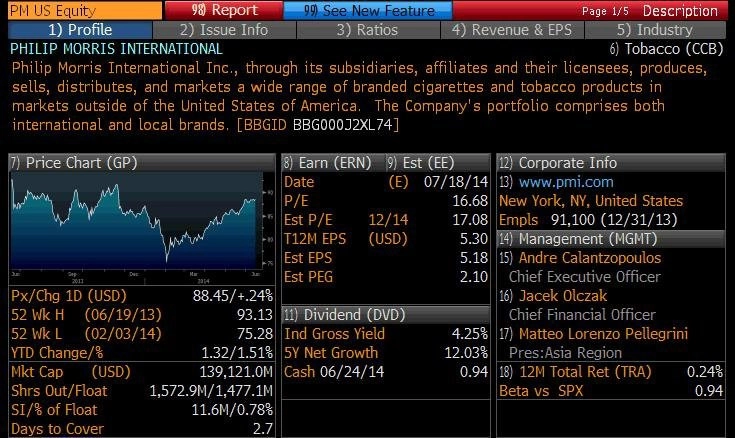Screen dimensions: 735x438
Task: Click the 52 Wk H value 93.13
Action: [x=255, y=315]
